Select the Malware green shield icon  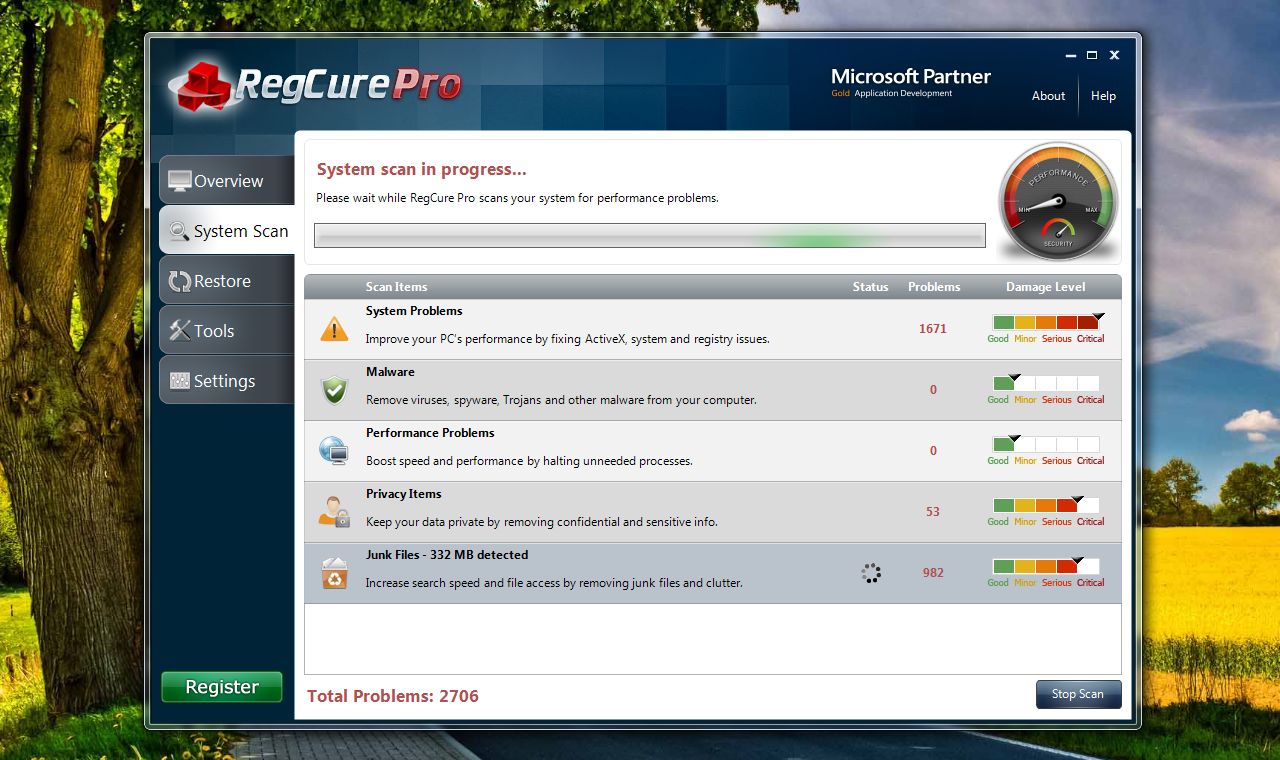click(x=333, y=388)
